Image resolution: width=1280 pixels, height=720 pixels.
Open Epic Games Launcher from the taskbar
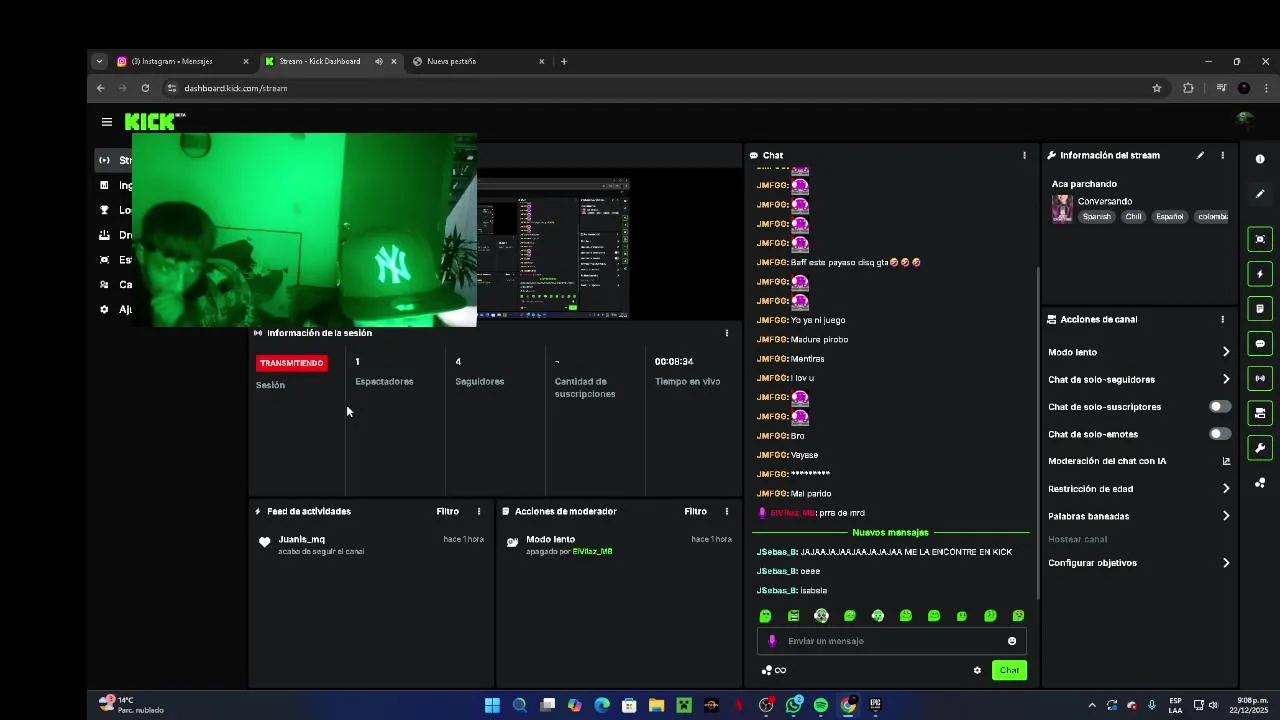(x=875, y=705)
